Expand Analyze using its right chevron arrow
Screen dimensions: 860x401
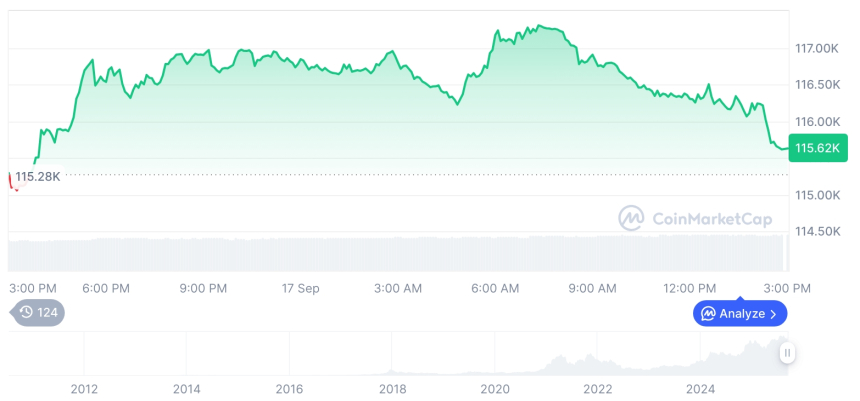tap(773, 314)
